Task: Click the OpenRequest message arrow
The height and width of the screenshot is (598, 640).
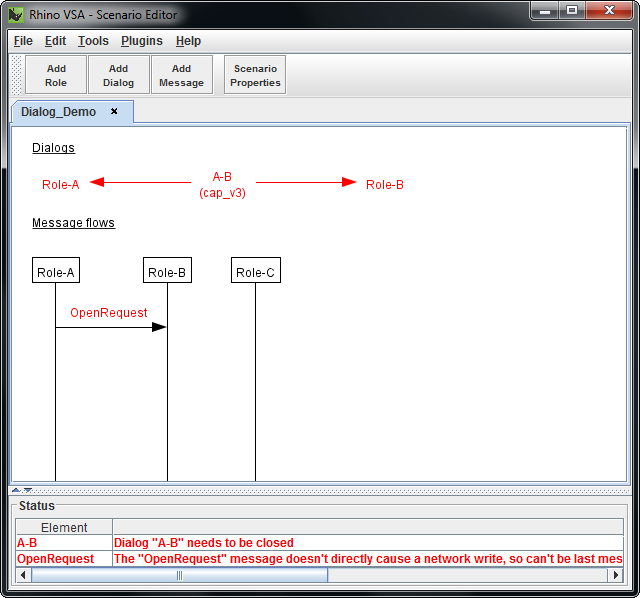Action: pos(111,327)
